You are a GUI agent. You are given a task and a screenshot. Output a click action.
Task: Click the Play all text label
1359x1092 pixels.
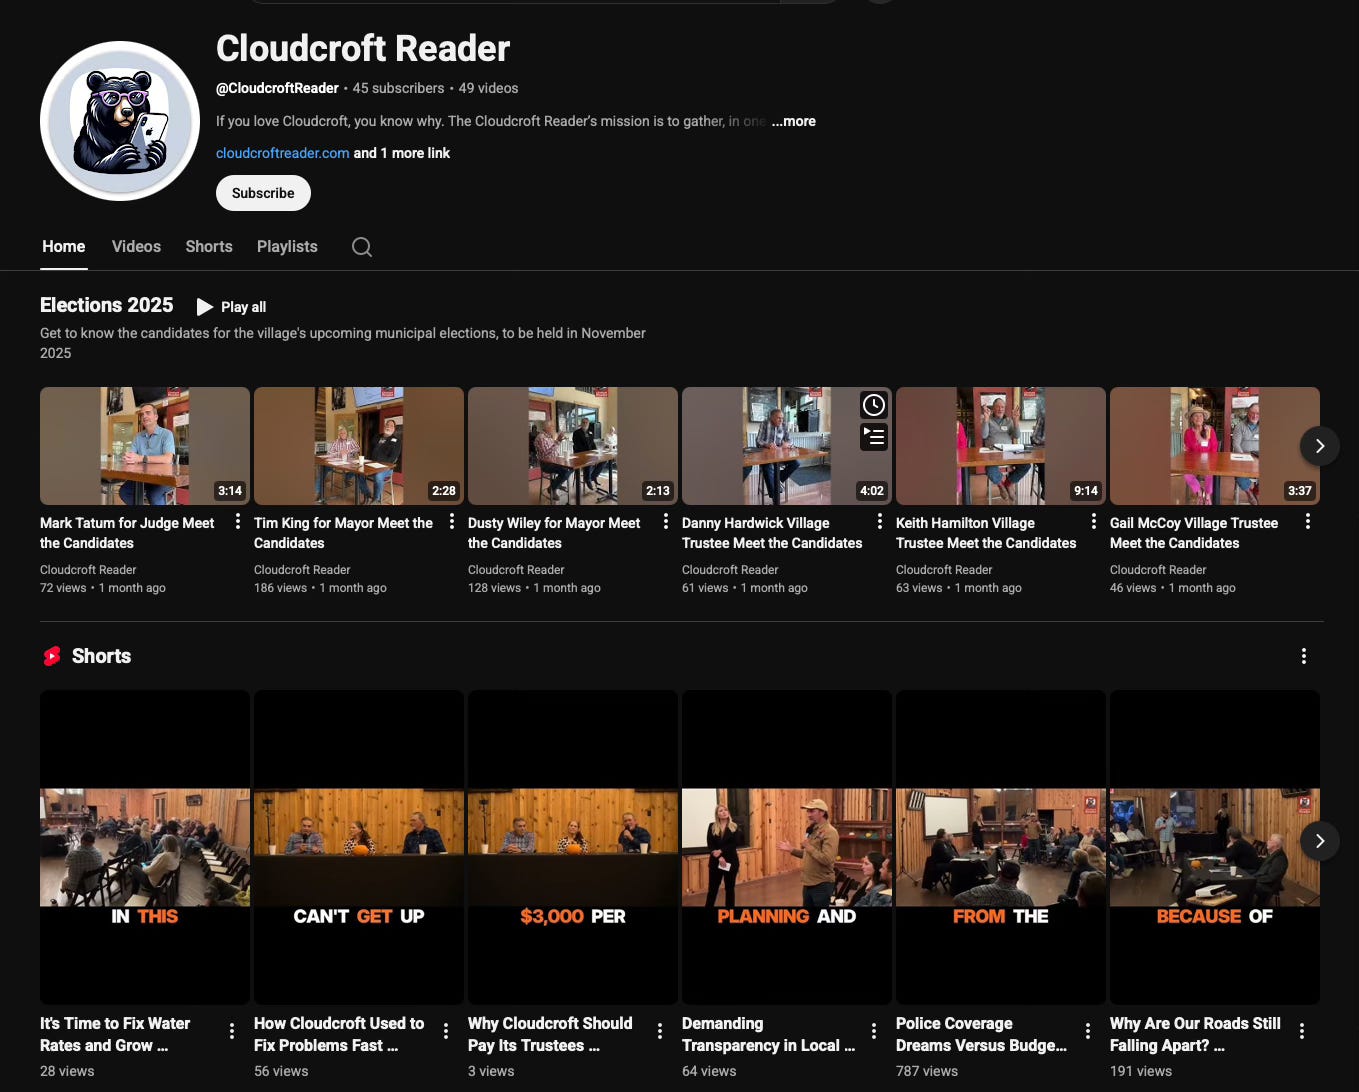click(243, 307)
